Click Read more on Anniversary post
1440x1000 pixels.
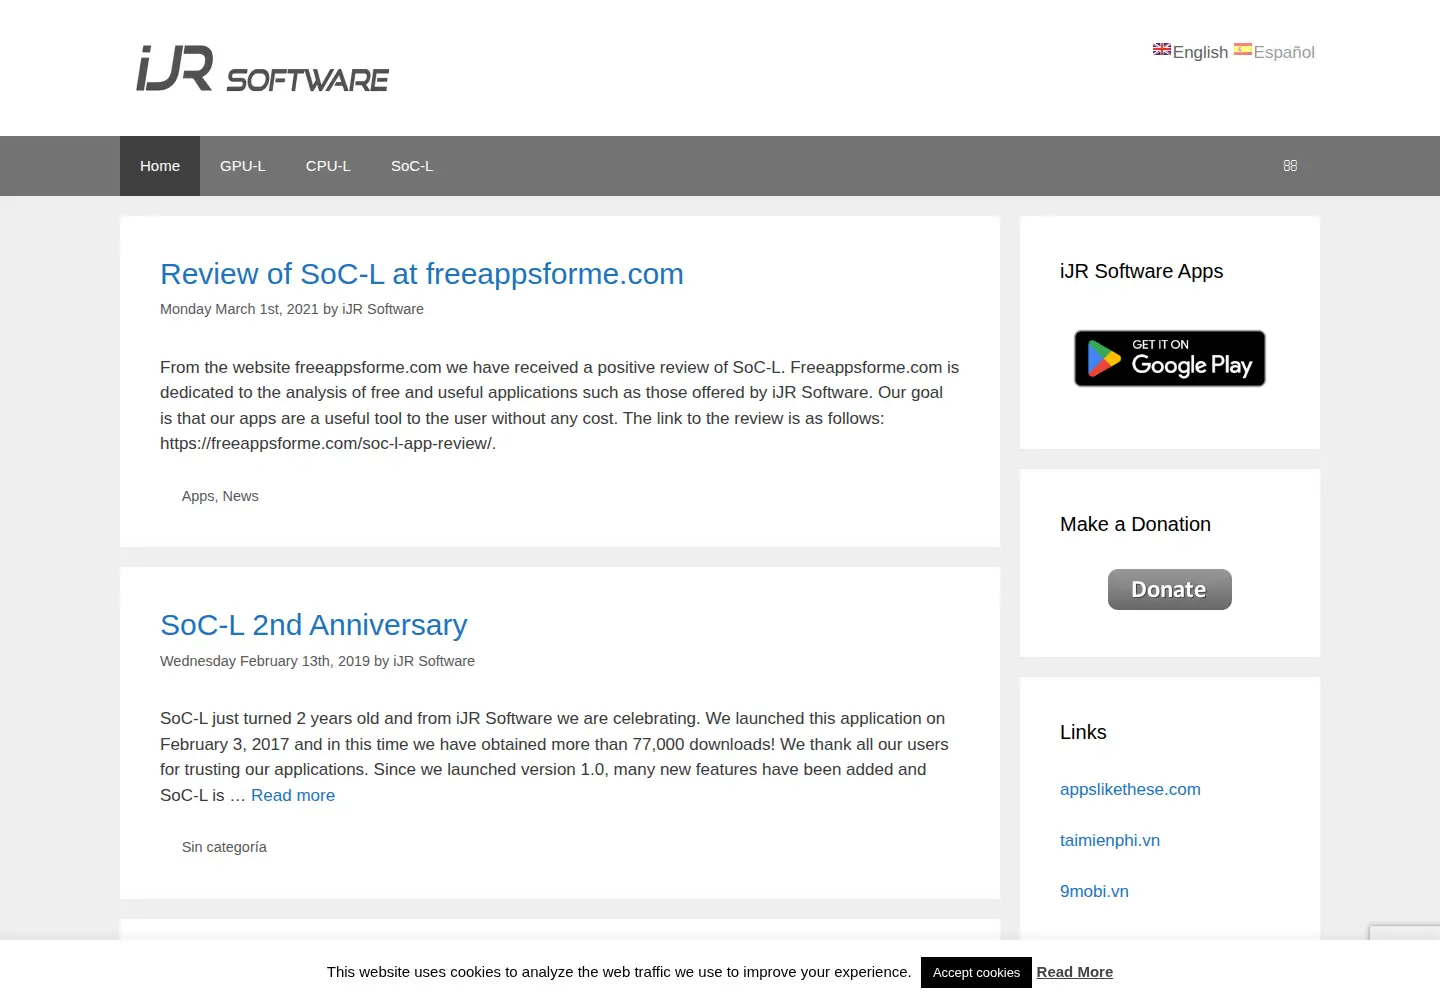[293, 795]
